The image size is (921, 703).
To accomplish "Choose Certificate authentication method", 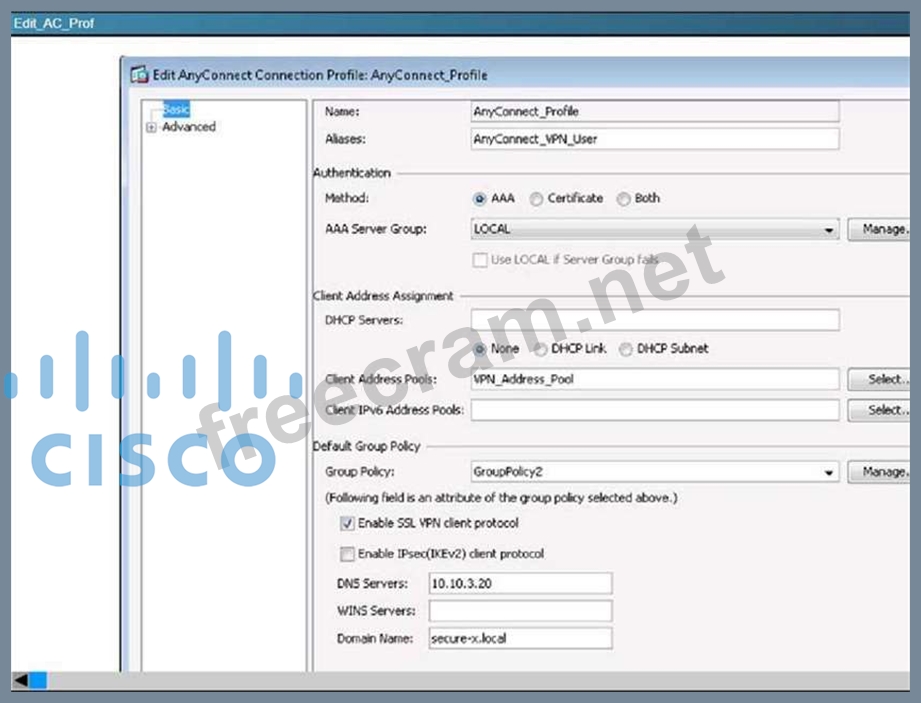I will [536, 199].
